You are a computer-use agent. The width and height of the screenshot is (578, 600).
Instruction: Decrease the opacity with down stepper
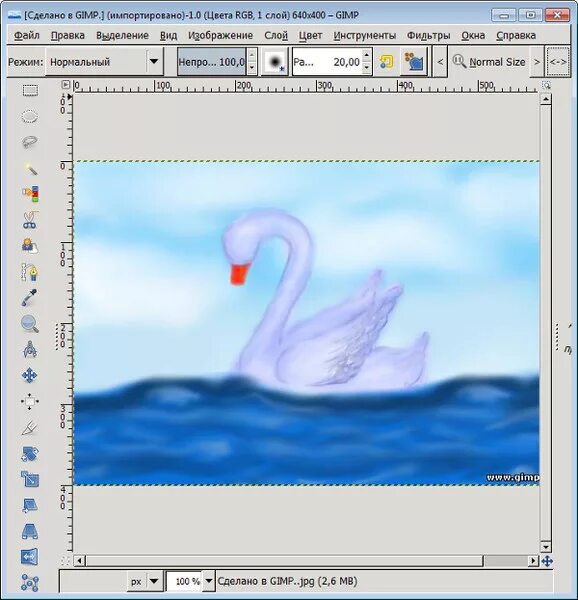pos(252,68)
